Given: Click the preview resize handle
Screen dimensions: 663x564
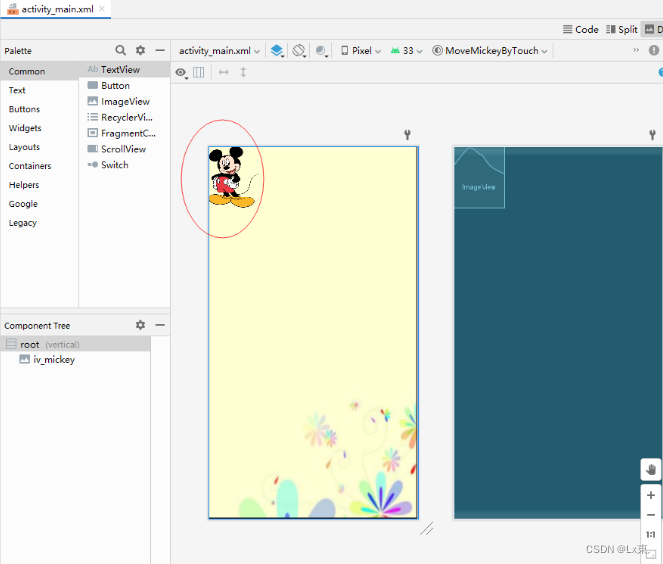Looking at the screenshot, I should point(427,528).
